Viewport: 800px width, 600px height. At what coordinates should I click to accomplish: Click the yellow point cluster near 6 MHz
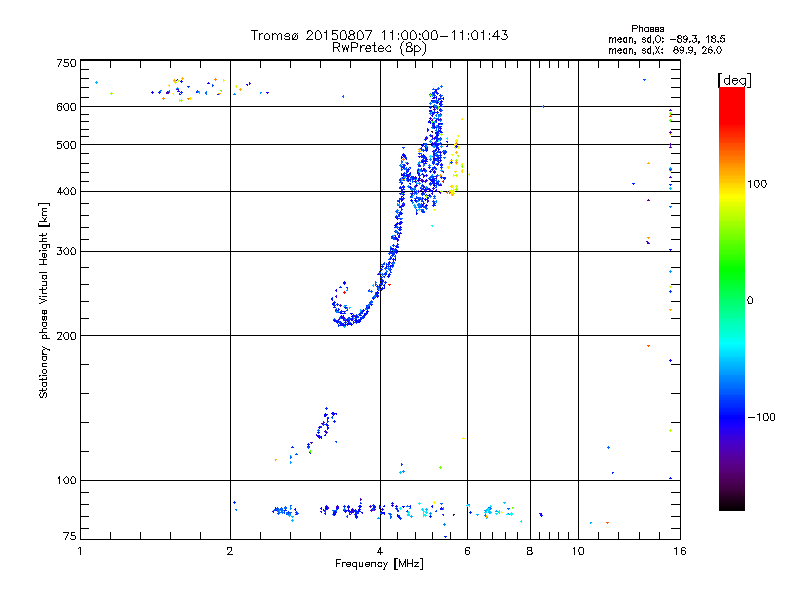tap(456, 168)
